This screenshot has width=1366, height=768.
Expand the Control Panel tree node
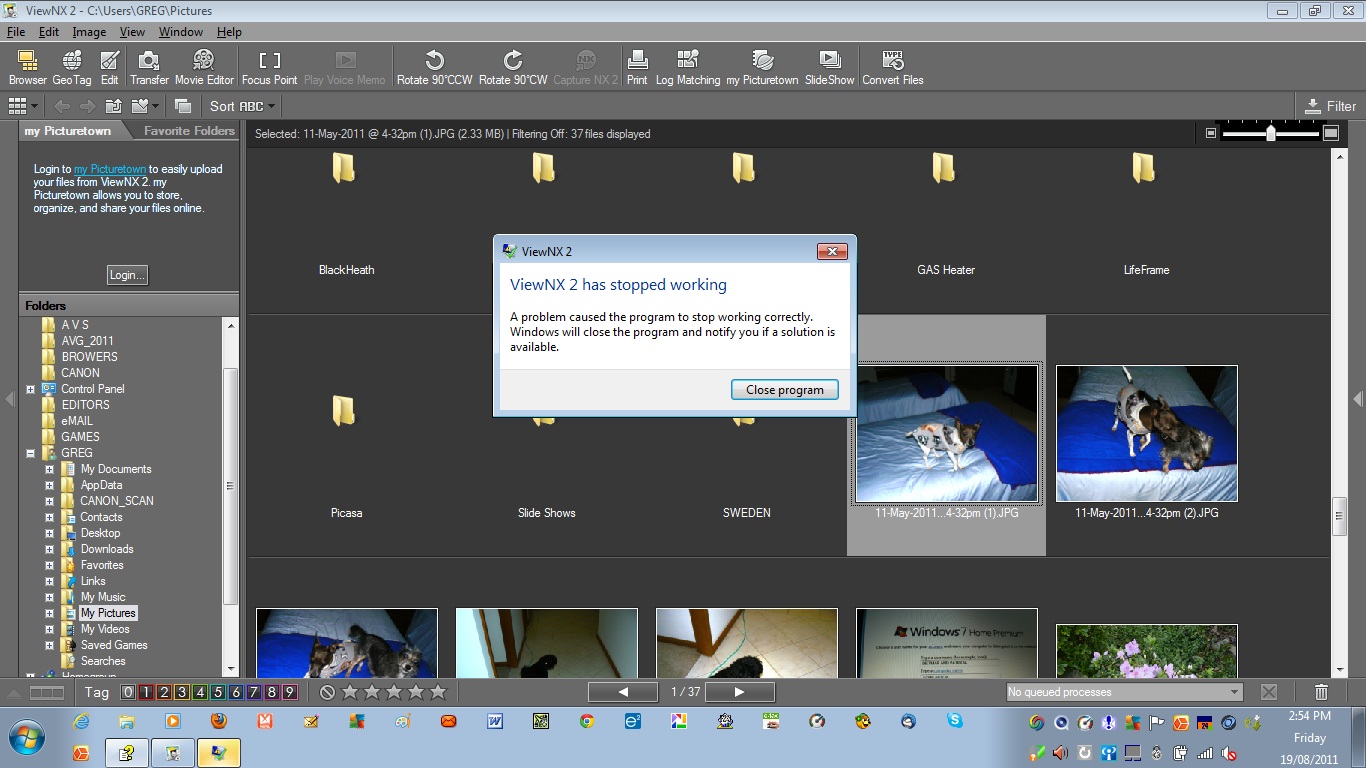(x=31, y=389)
